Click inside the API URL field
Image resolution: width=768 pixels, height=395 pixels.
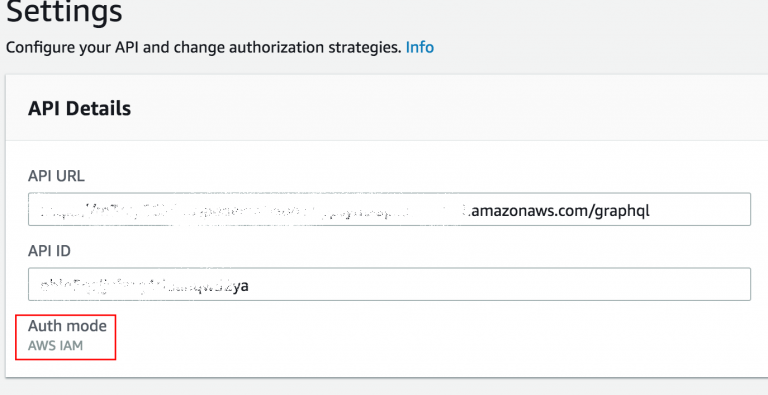(x=389, y=209)
